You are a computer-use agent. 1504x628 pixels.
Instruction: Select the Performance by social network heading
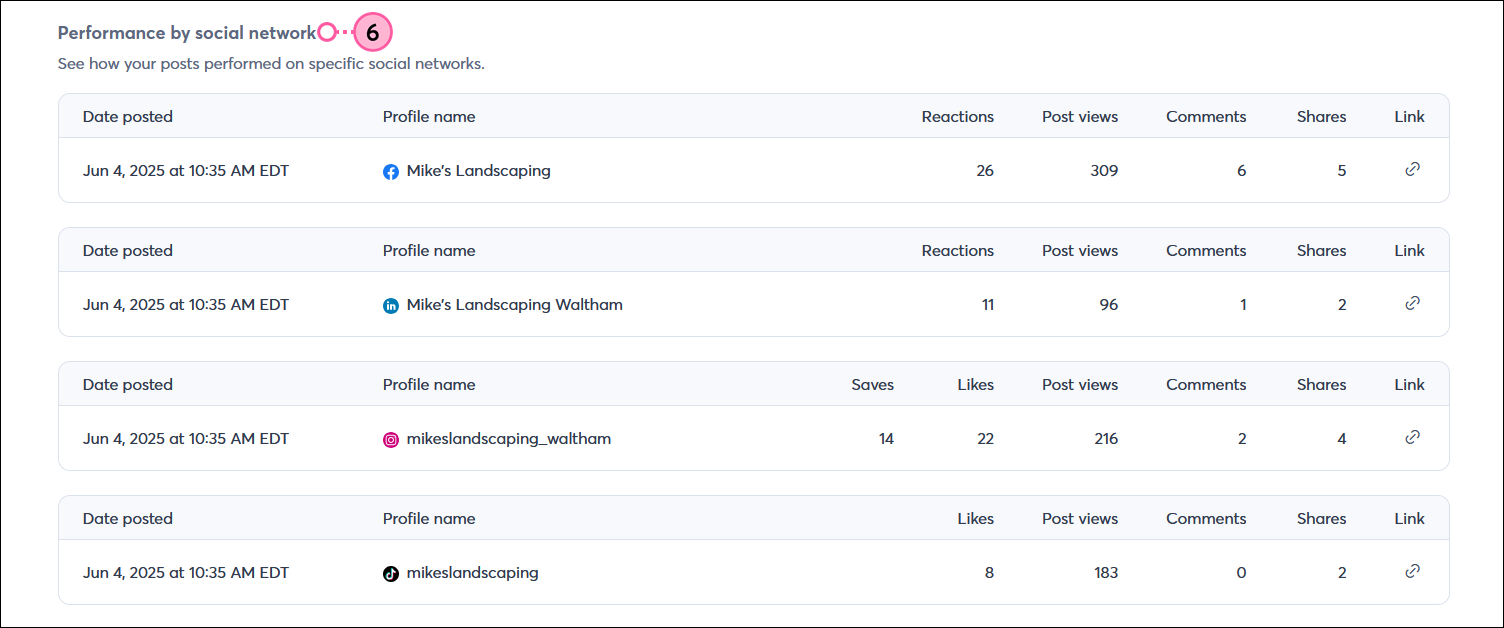pos(185,32)
